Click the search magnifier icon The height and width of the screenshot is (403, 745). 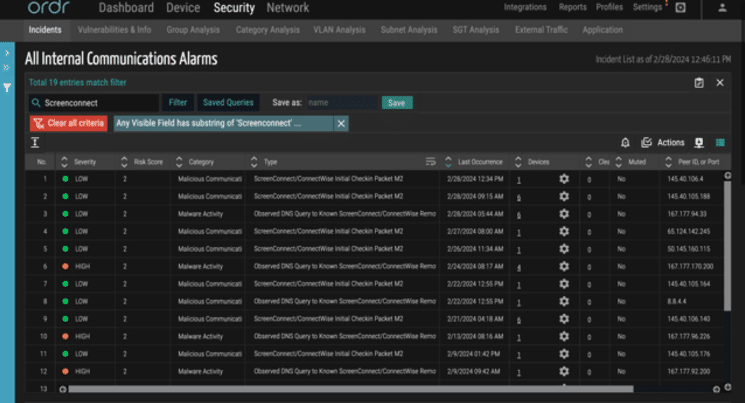36,103
